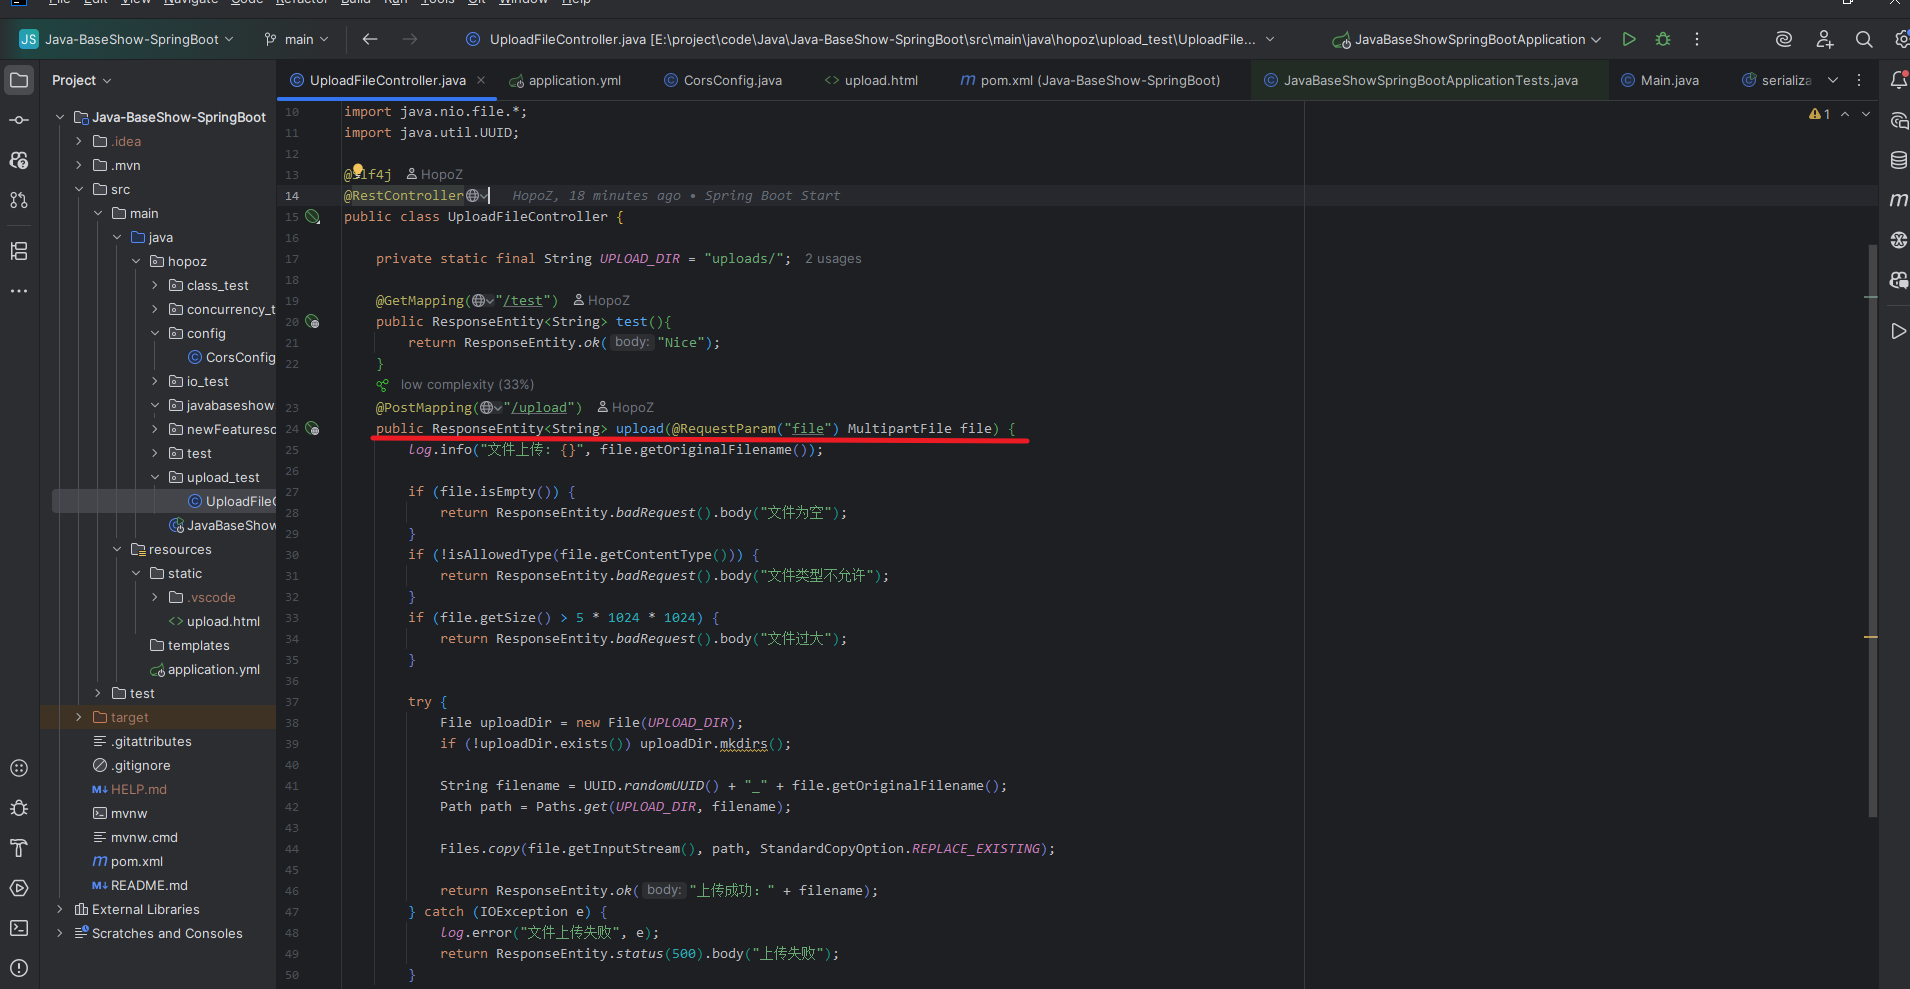Open the warnings indicator showing 1

(x=1820, y=114)
